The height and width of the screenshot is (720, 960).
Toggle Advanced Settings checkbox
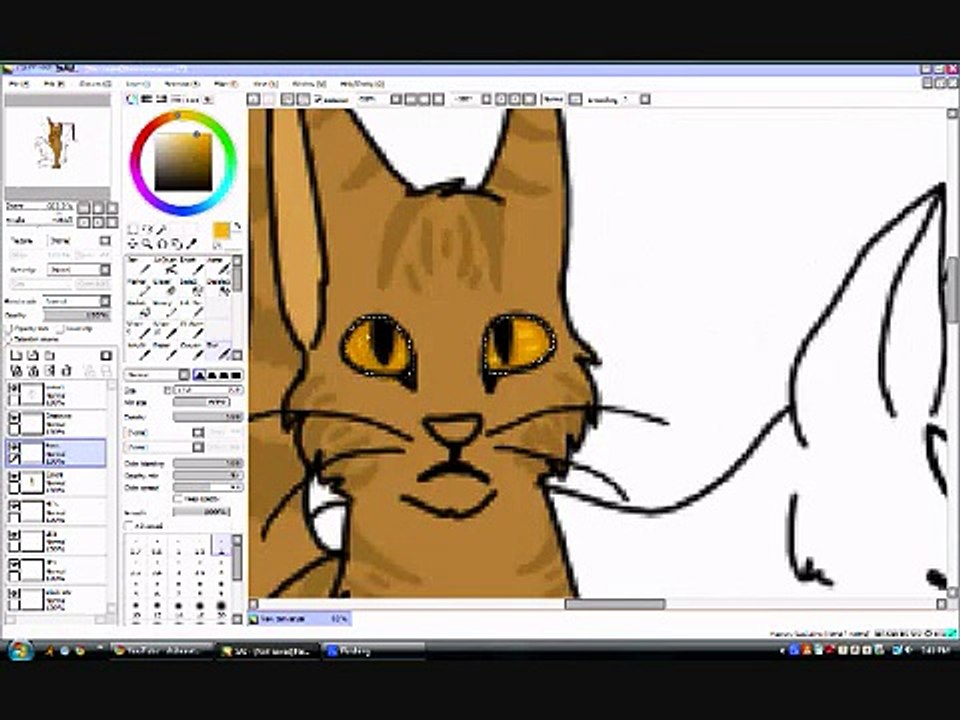tap(129, 525)
